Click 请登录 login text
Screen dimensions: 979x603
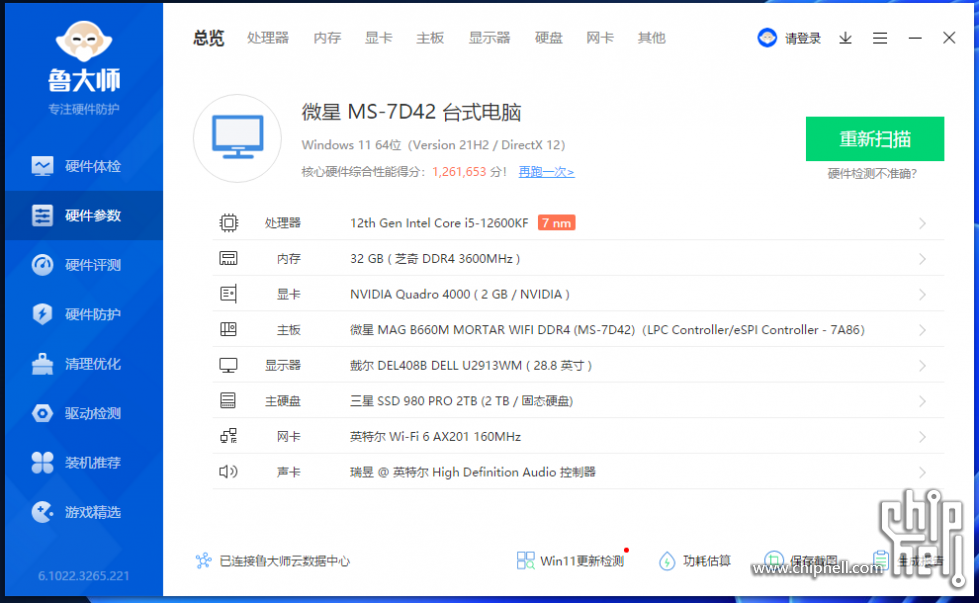[803, 38]
